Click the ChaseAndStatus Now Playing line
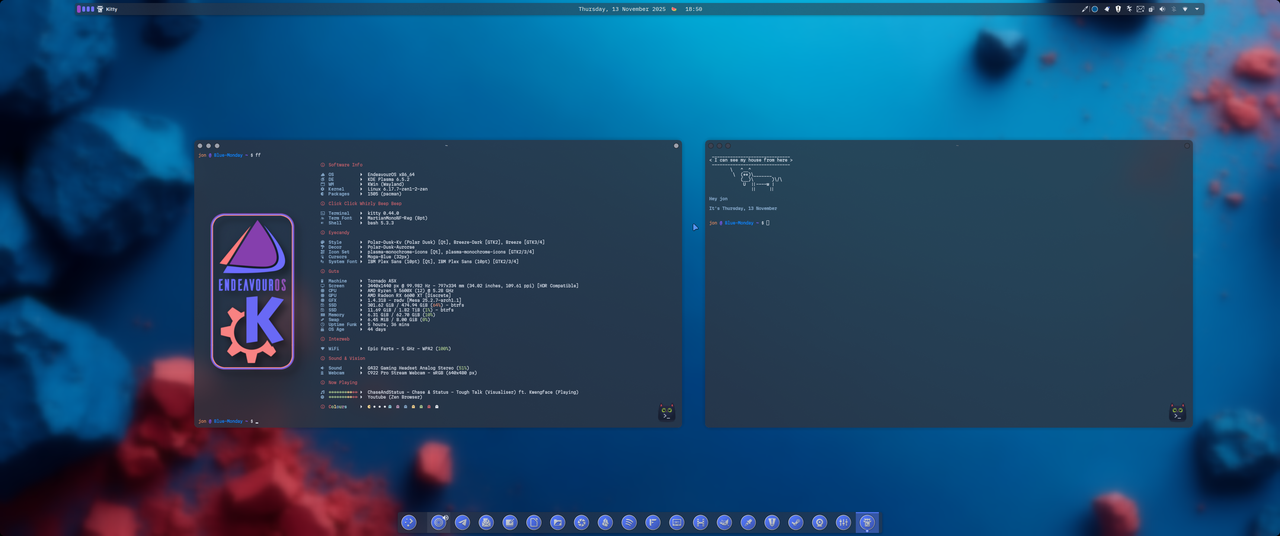This screenshot has height=536, width=1280. pyautogui.click(x=473, y=392)
